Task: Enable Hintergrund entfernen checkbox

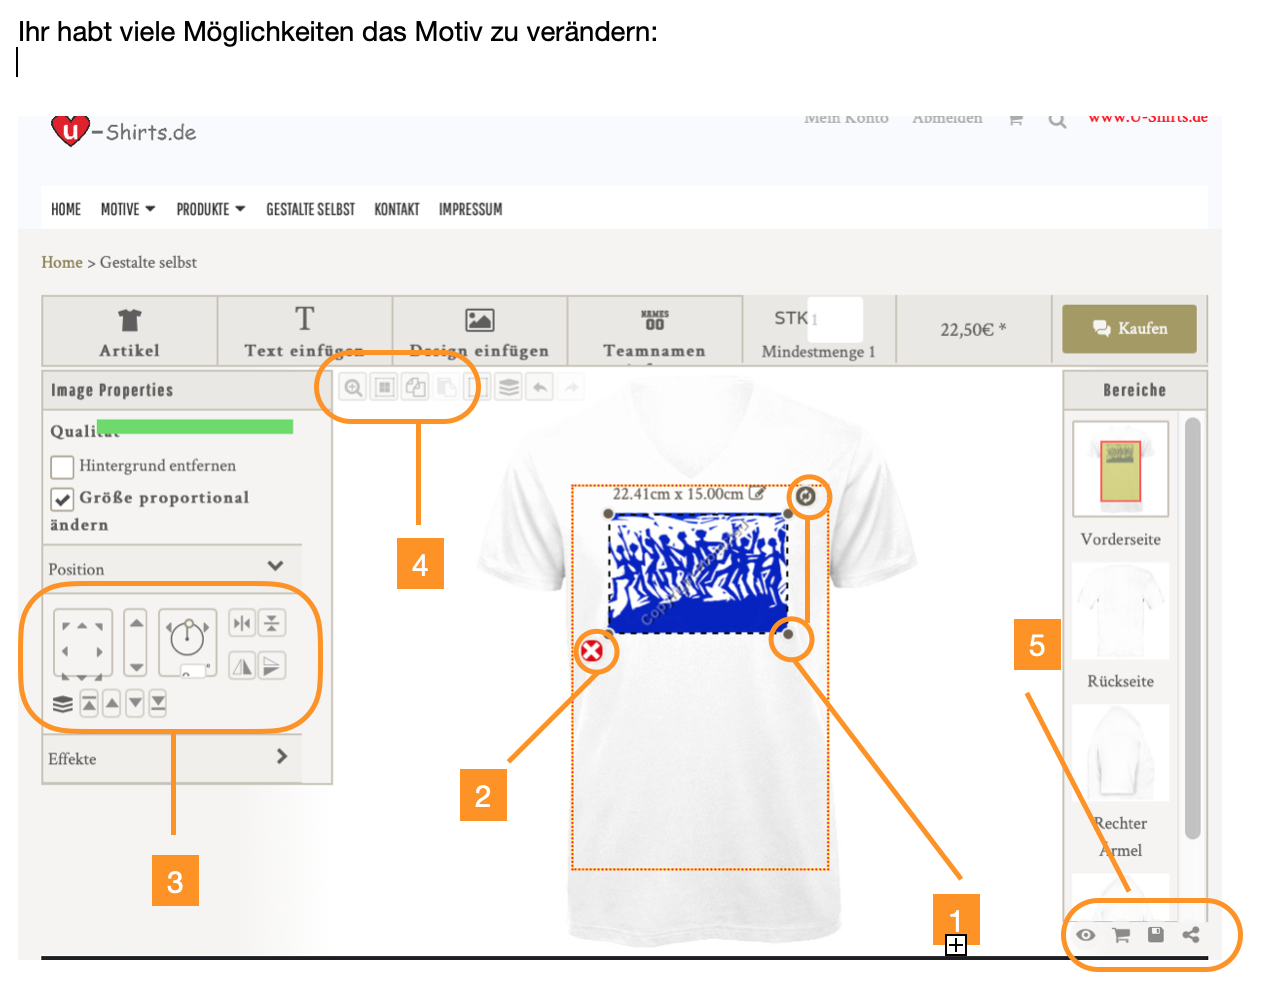Action: (x=62, y=466)
